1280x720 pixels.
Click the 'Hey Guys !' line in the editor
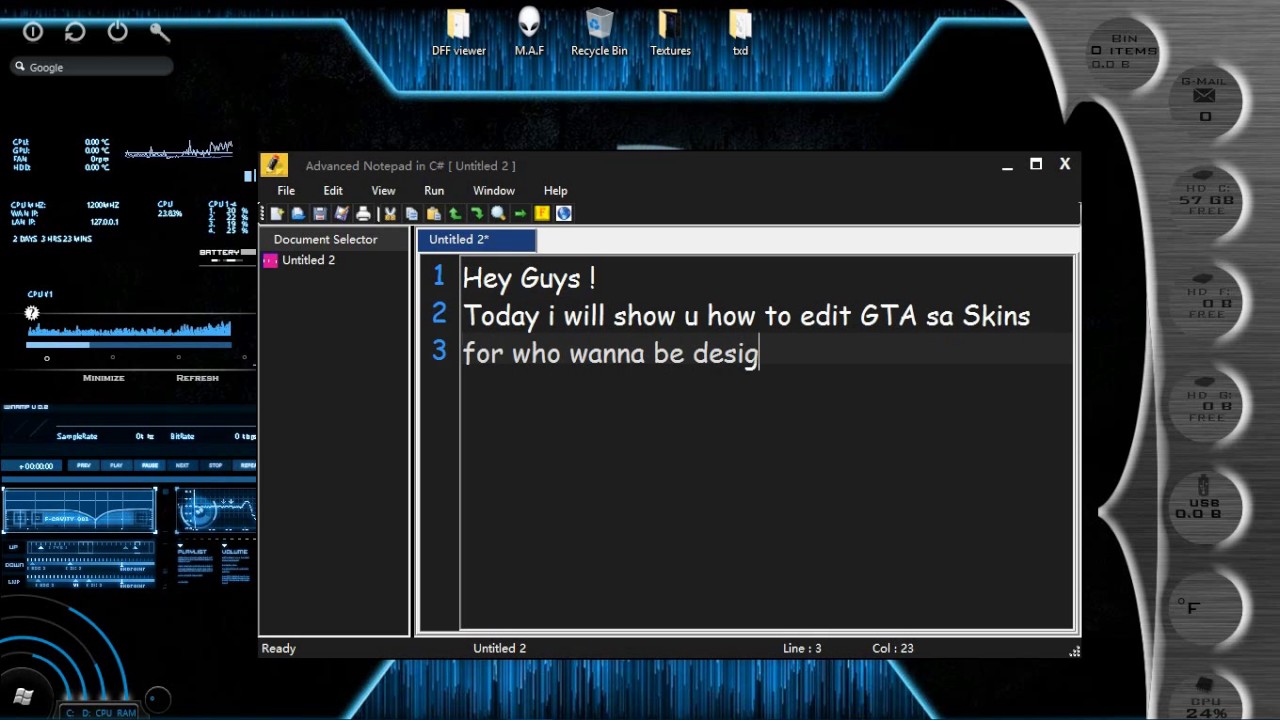(x=529, y=278)
